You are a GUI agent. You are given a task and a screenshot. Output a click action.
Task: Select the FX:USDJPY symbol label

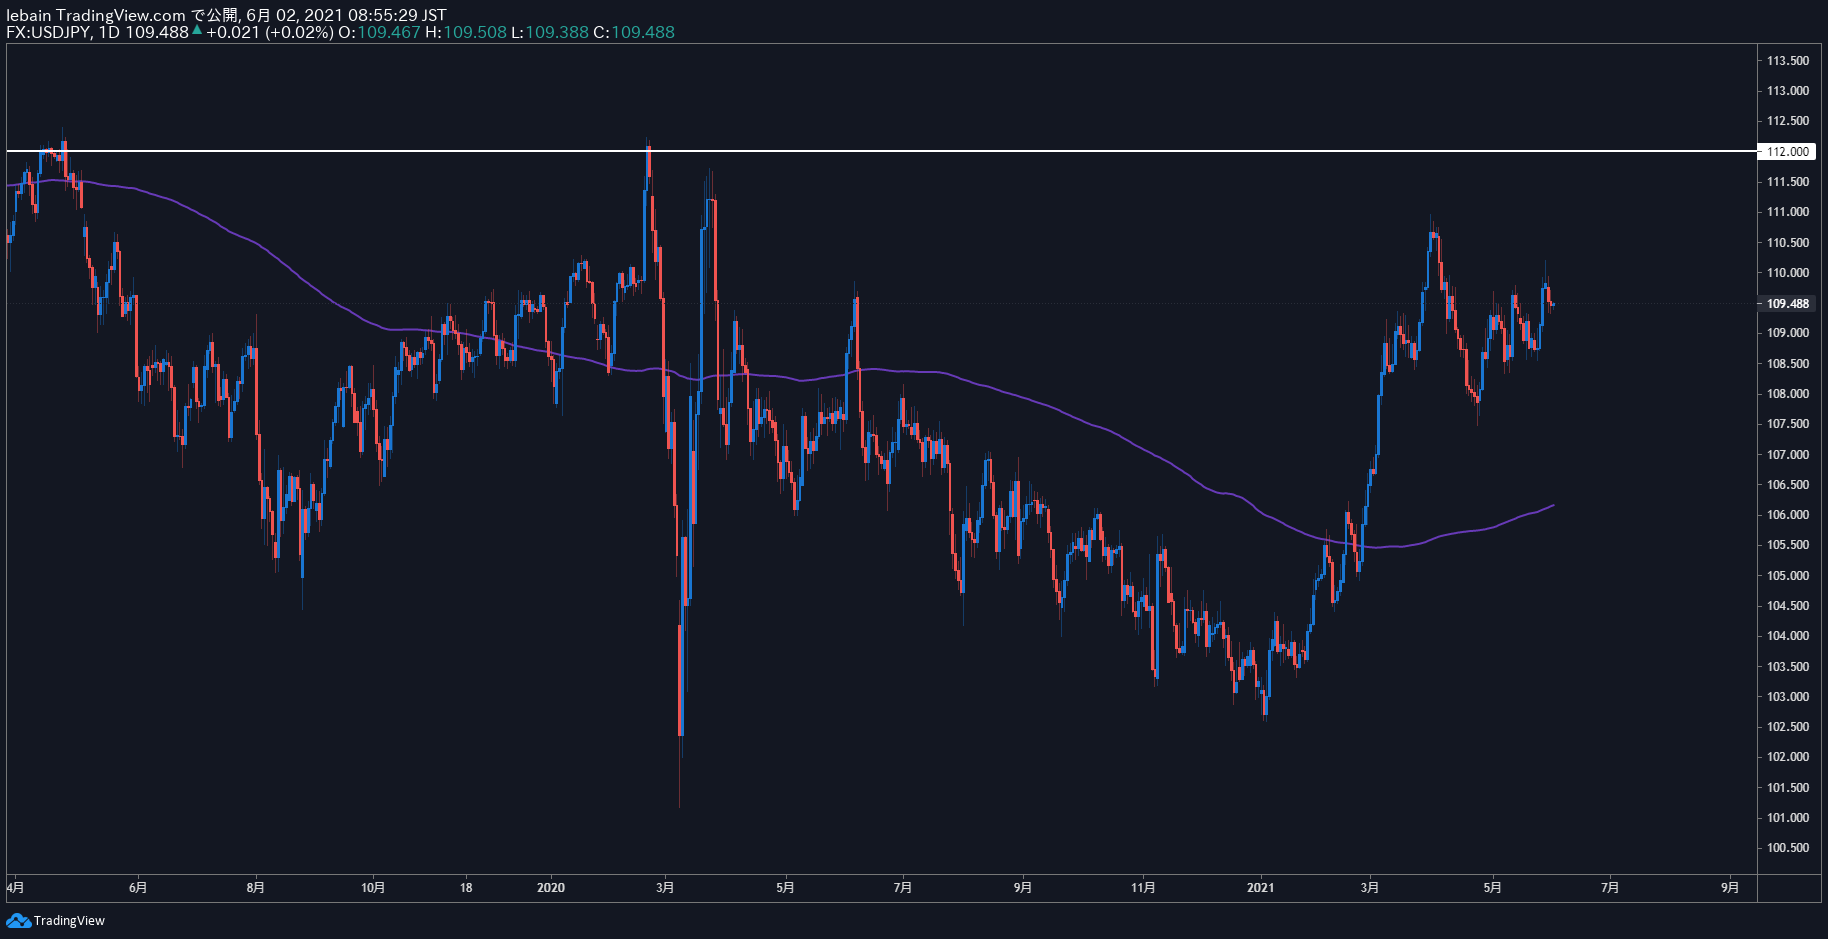point(49,32)
